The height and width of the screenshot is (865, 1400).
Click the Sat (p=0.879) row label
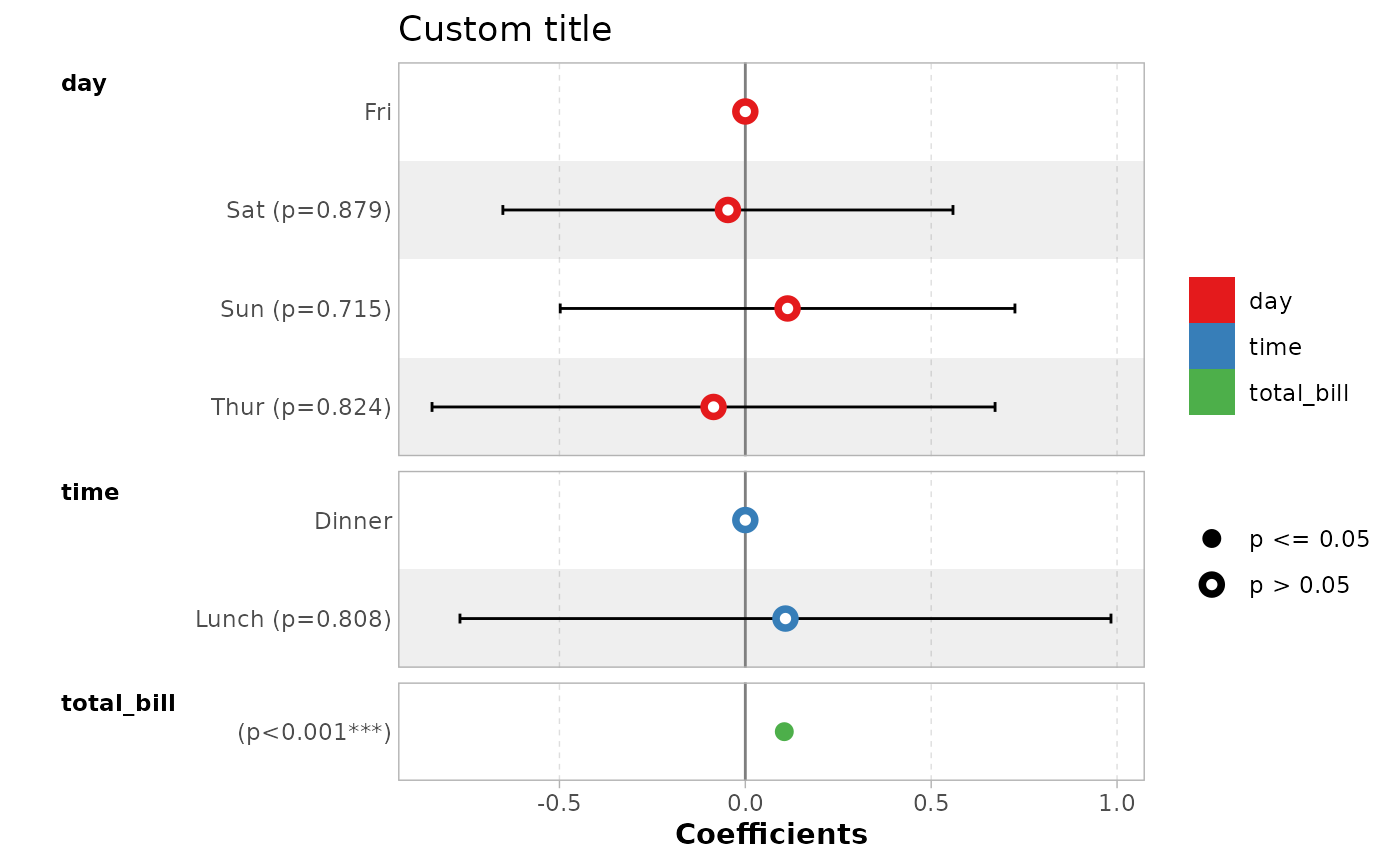click(309, 210)
